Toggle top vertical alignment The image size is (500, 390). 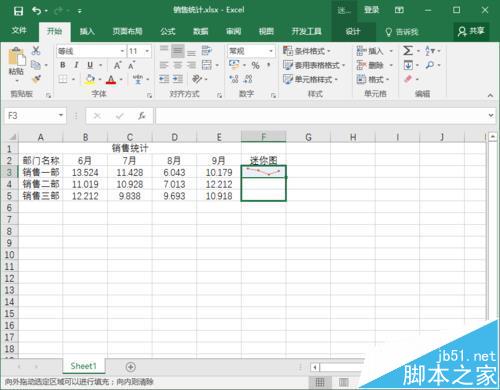click(x=164, y=49)
